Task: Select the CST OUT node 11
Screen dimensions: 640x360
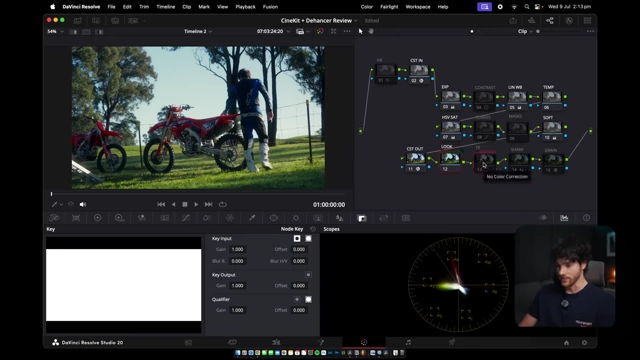Action: 416,162
